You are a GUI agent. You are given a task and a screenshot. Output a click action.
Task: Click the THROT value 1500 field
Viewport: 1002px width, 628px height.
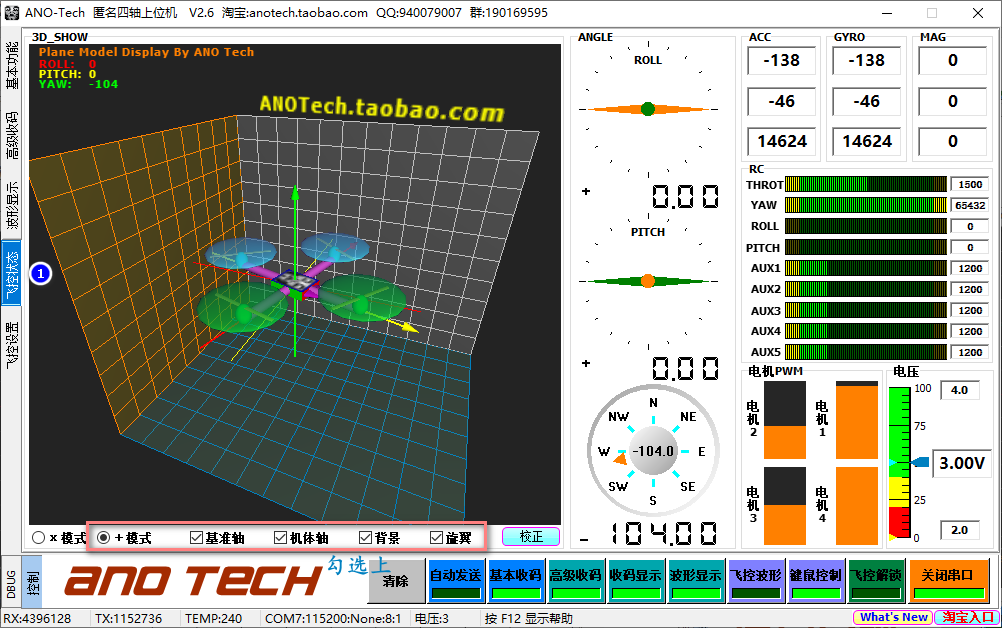coord(969,185)
